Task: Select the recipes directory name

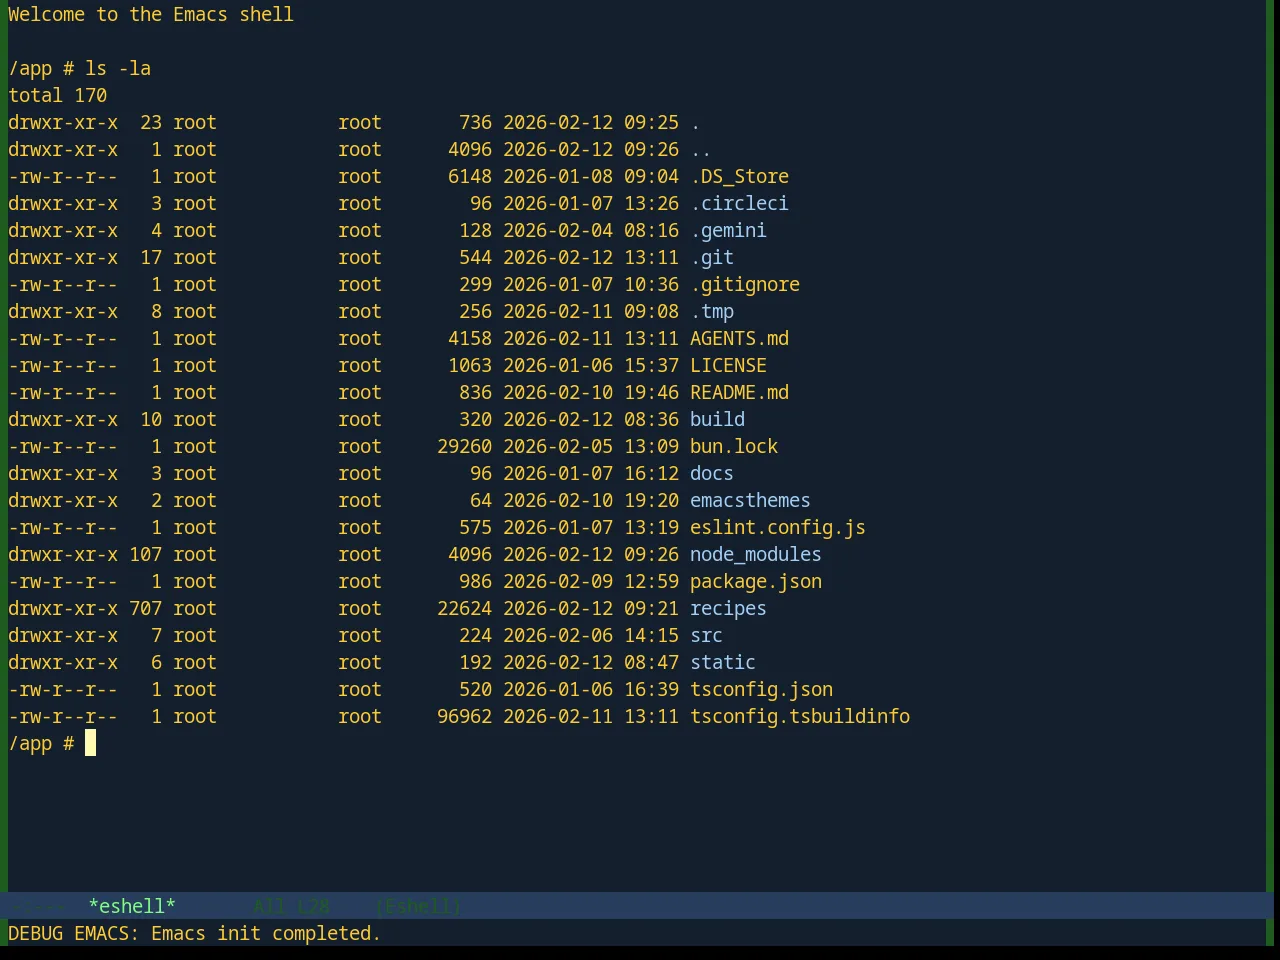Action: point(729,608)
